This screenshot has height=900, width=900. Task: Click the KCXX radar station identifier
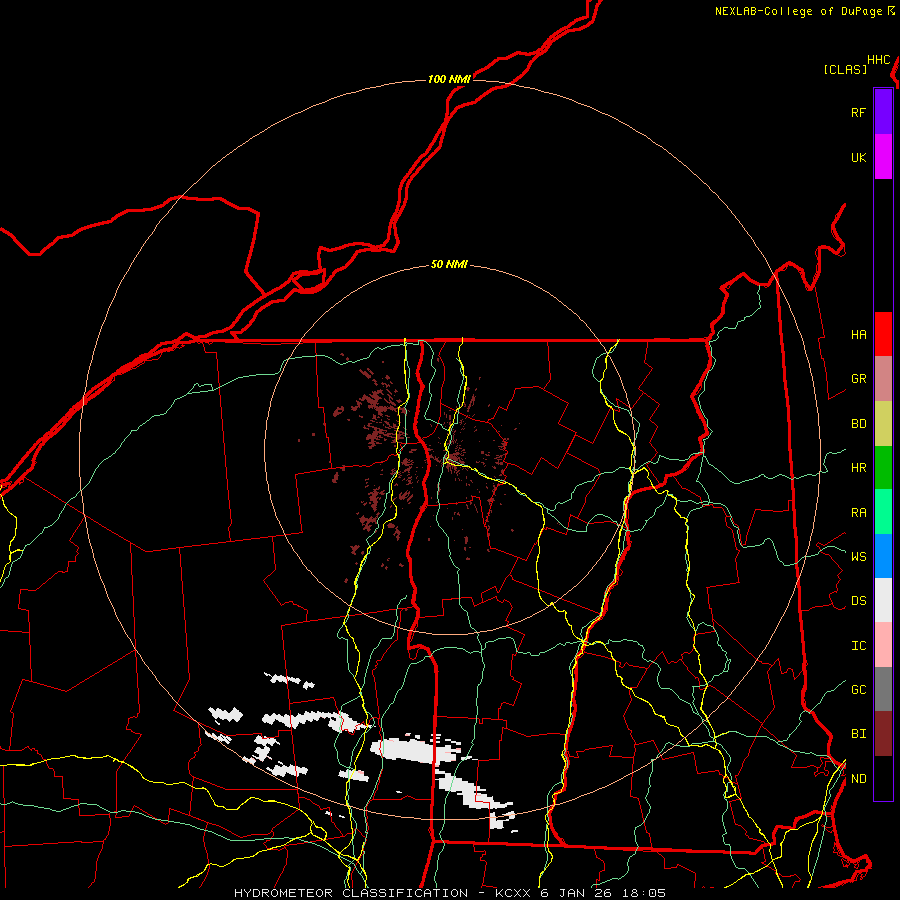(x=513, y=893)
